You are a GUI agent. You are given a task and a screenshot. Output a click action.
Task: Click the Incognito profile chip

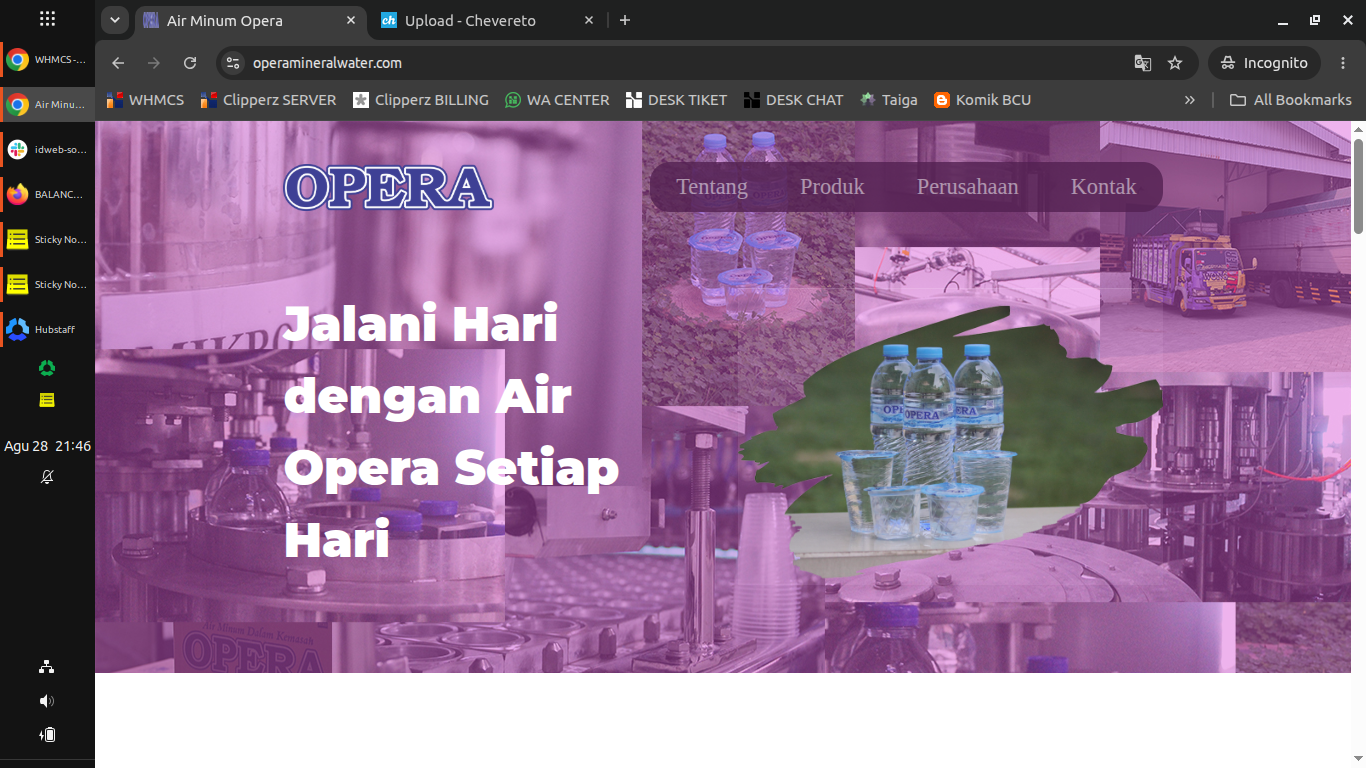tap(1265, 63)
